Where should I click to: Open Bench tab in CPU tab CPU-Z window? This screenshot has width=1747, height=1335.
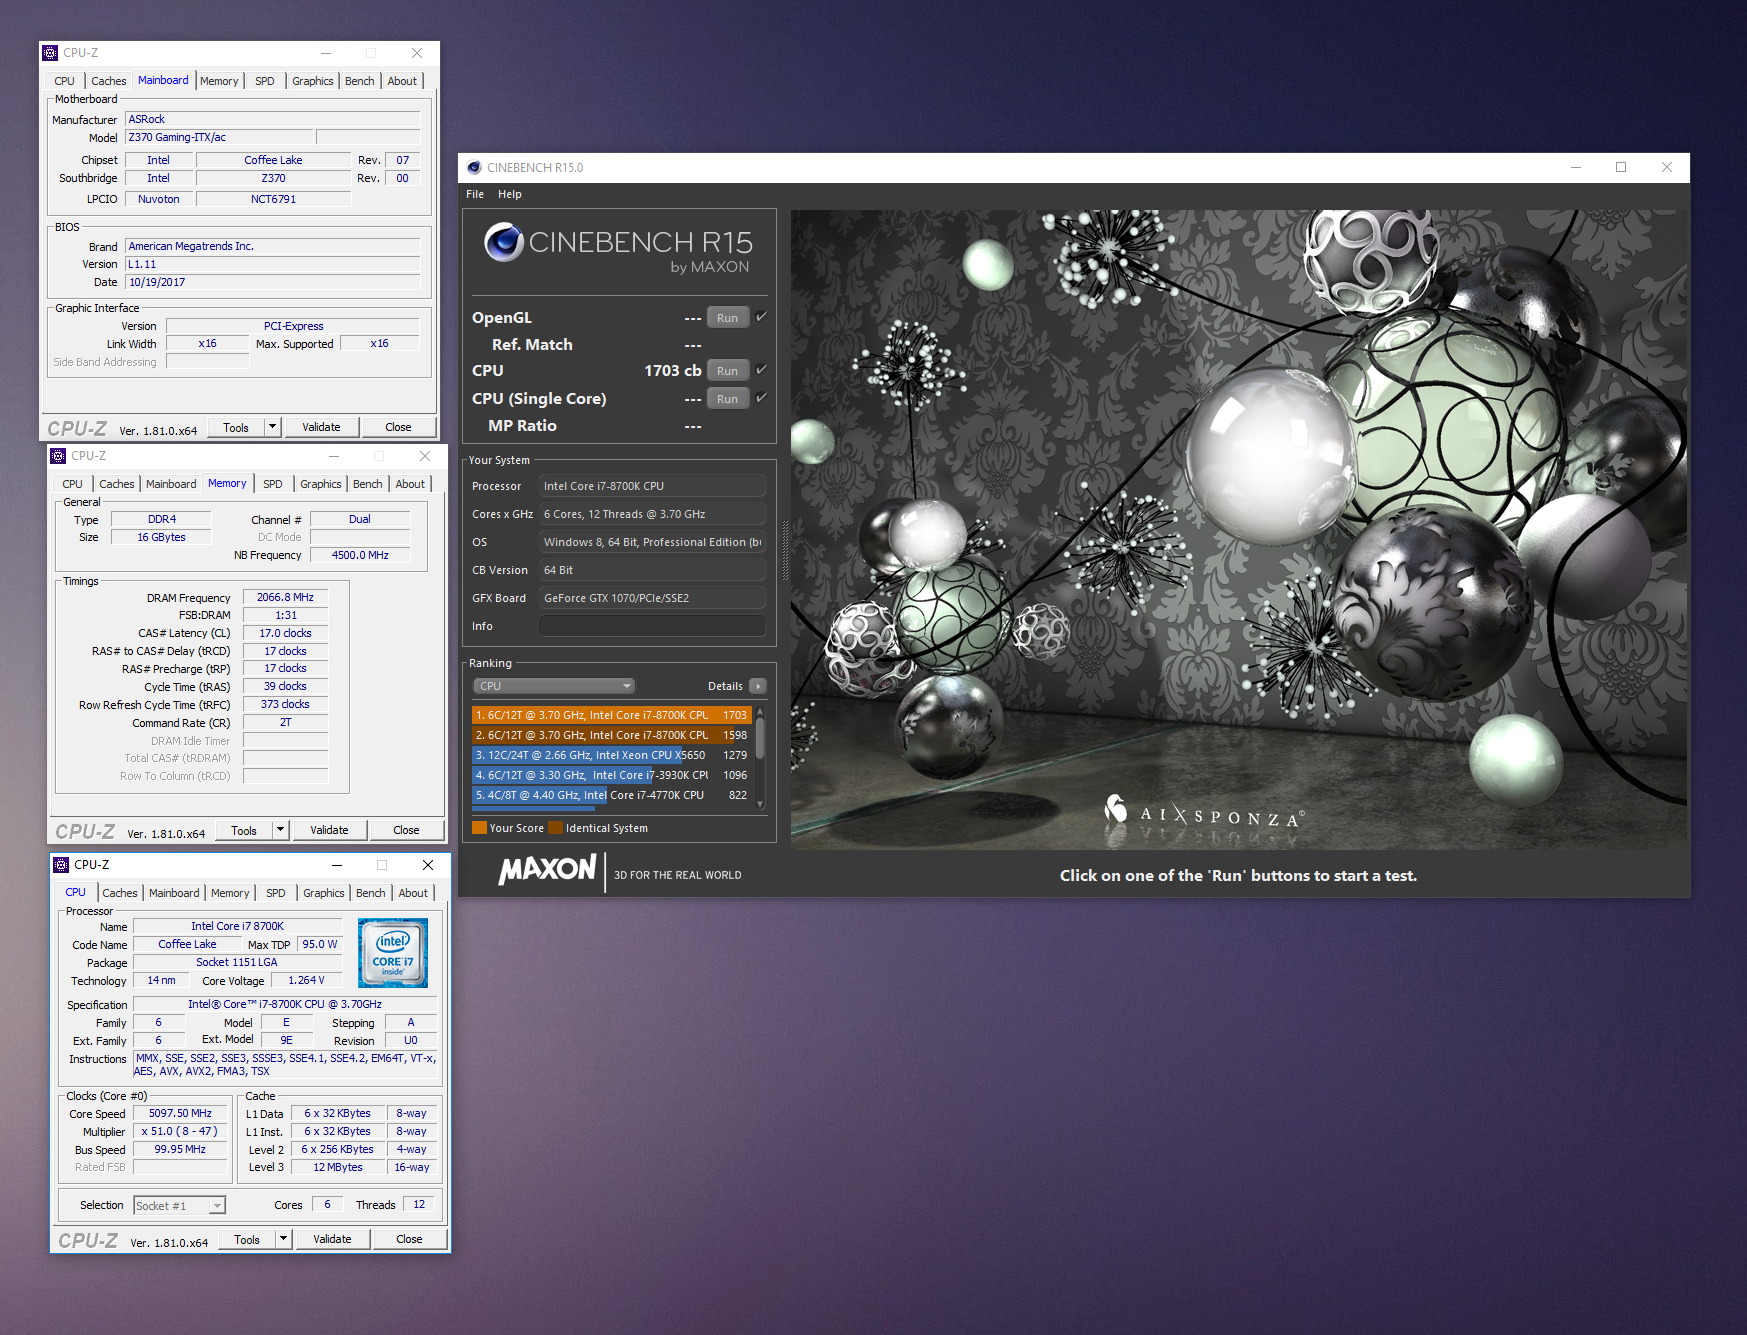tap(371, 893)
